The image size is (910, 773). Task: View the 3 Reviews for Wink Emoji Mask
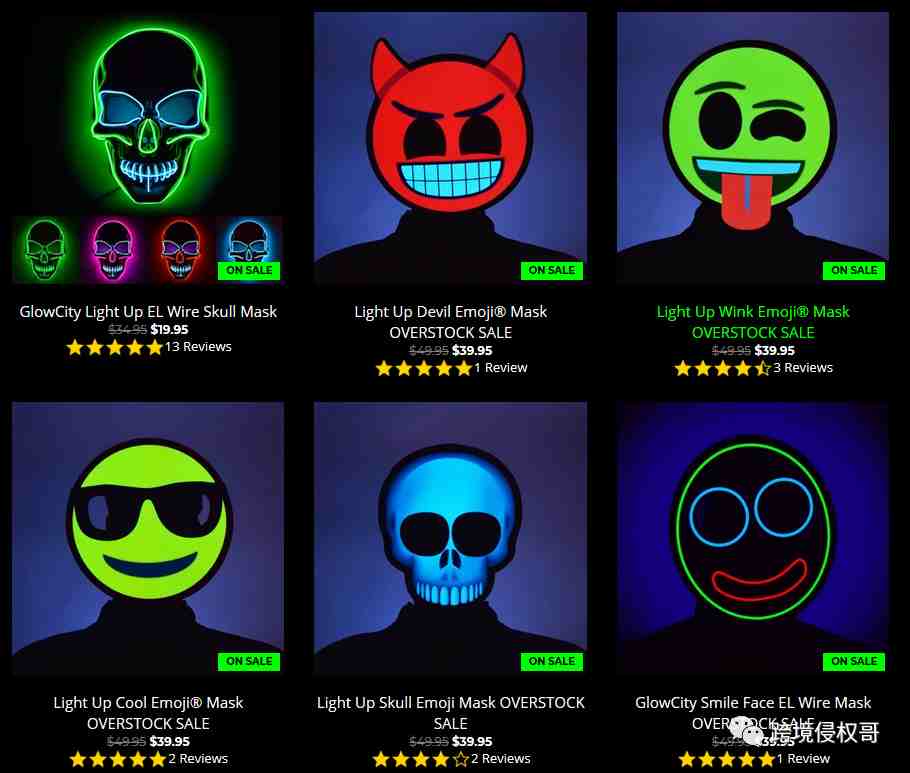(x=803, y=367)
